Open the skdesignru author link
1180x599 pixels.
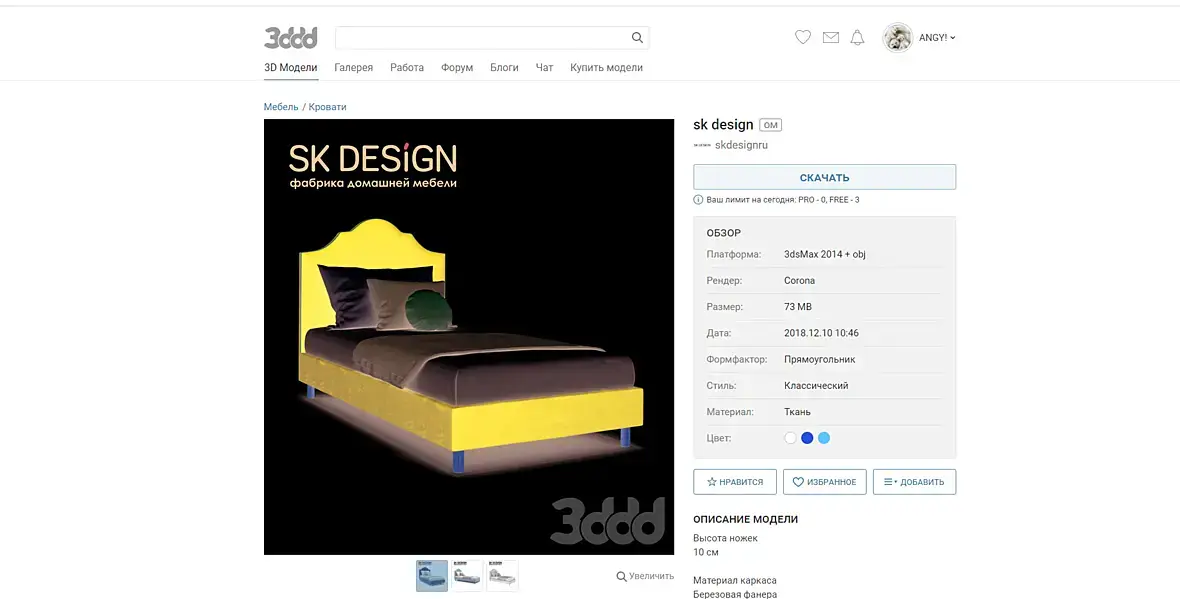pyautogui.click(x=741, y=145)
